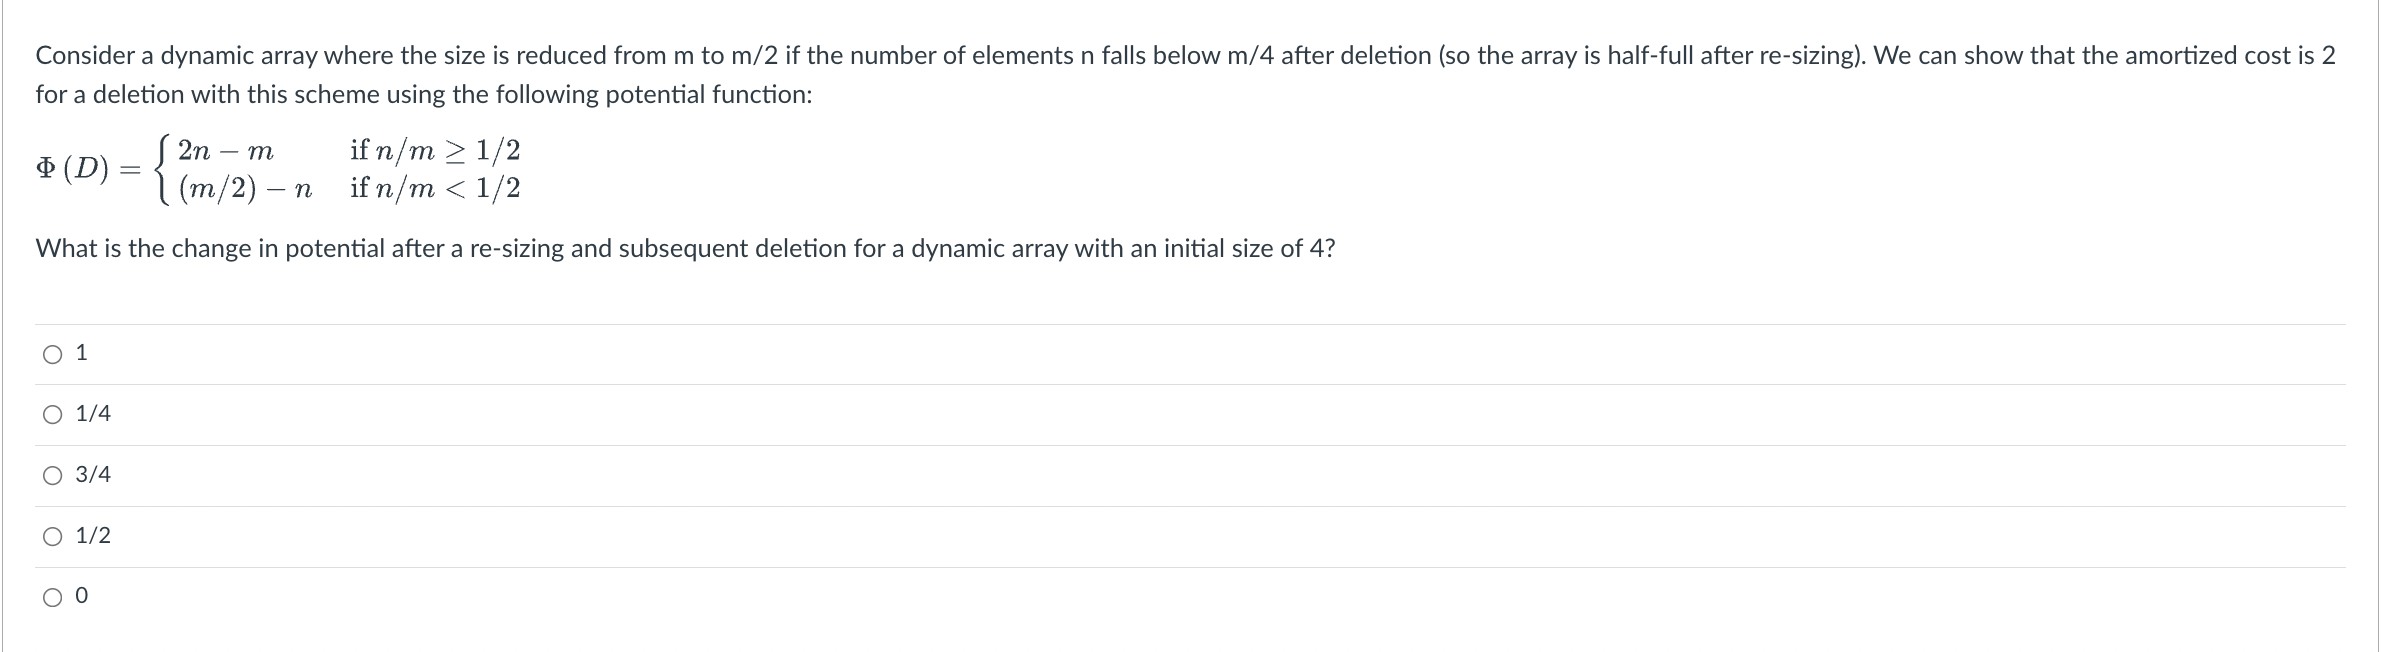2392x652 pixels.
Task: Click the potential function formula
Action: click(278, 169)
